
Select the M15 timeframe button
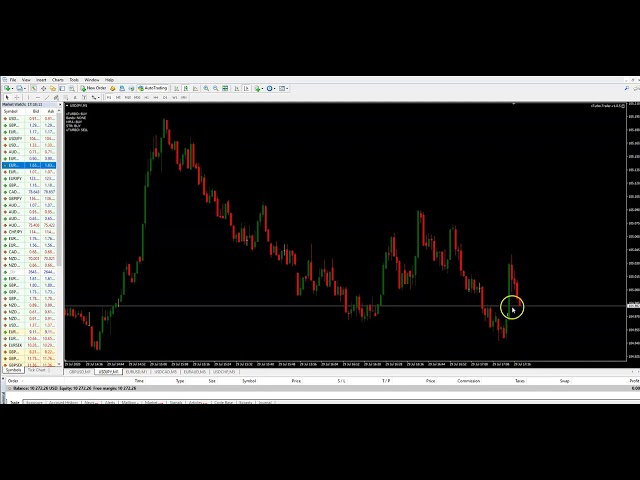[129, 97]
